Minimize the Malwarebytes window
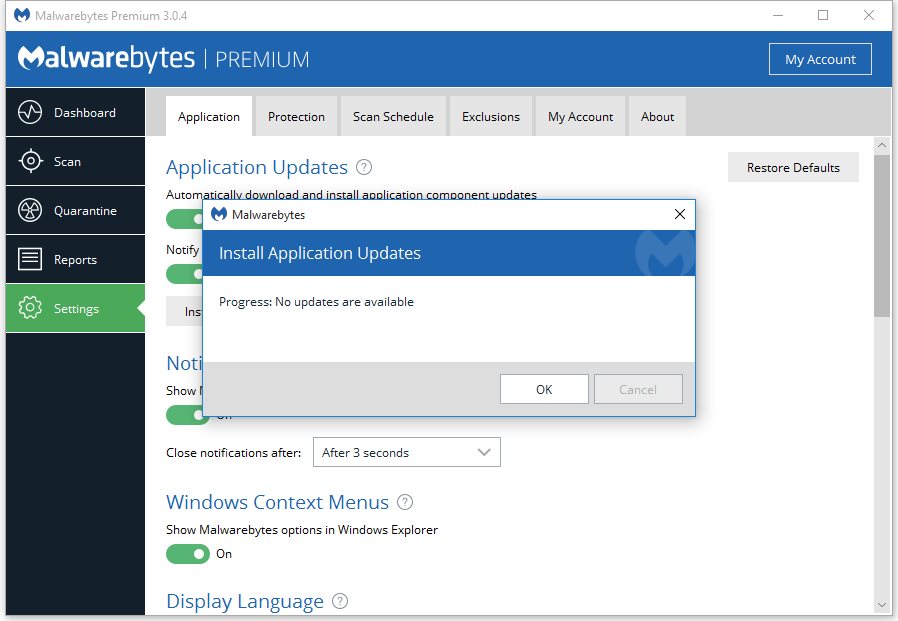This screenshot has height=621, width=898. pyautogui.click(x=778, y=15)
